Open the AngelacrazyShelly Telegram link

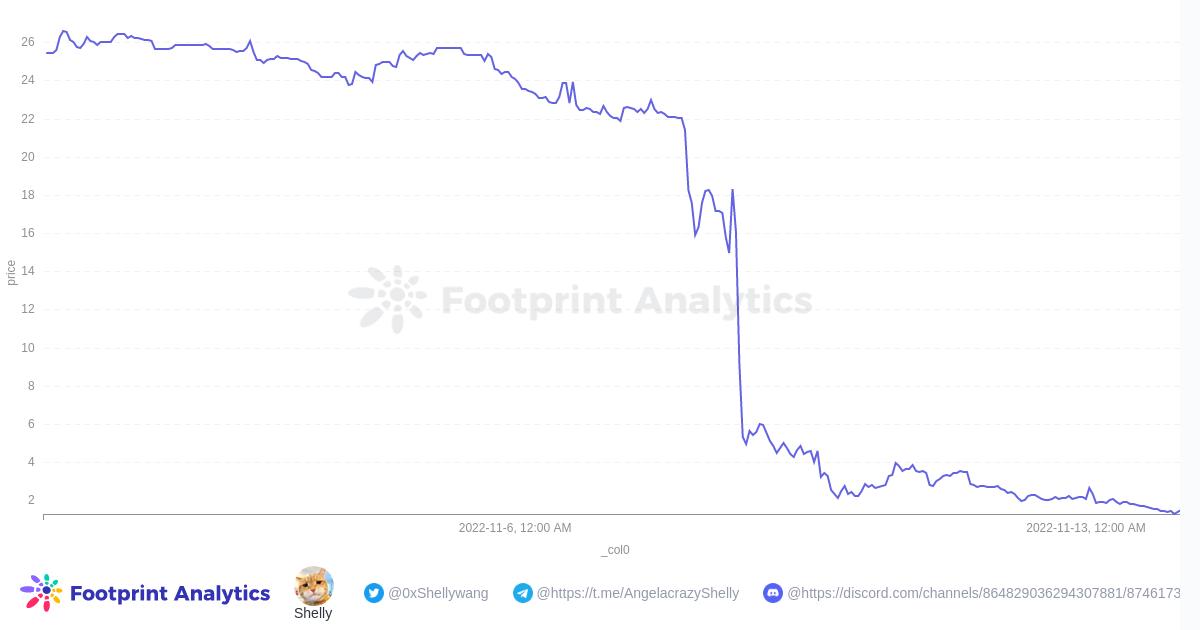[638, 593]
